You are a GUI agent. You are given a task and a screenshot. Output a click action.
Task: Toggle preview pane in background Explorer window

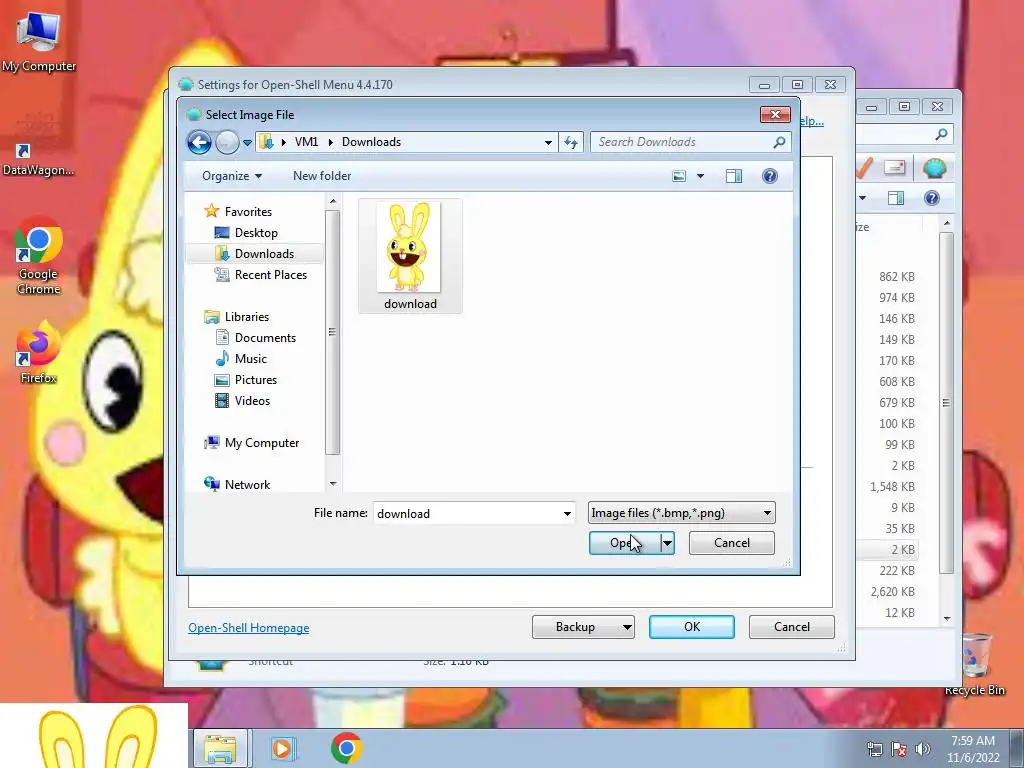pyautogui.click(x=895, y=198)
